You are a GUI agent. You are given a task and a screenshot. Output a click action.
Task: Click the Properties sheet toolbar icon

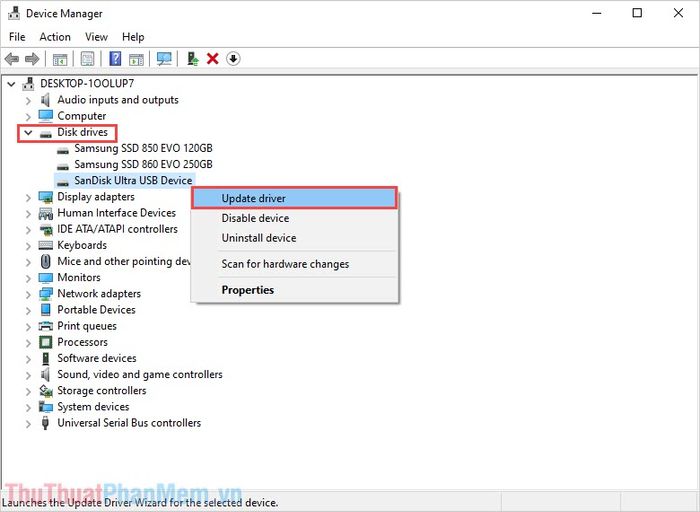pyautogui.click(x=88, y=59)
